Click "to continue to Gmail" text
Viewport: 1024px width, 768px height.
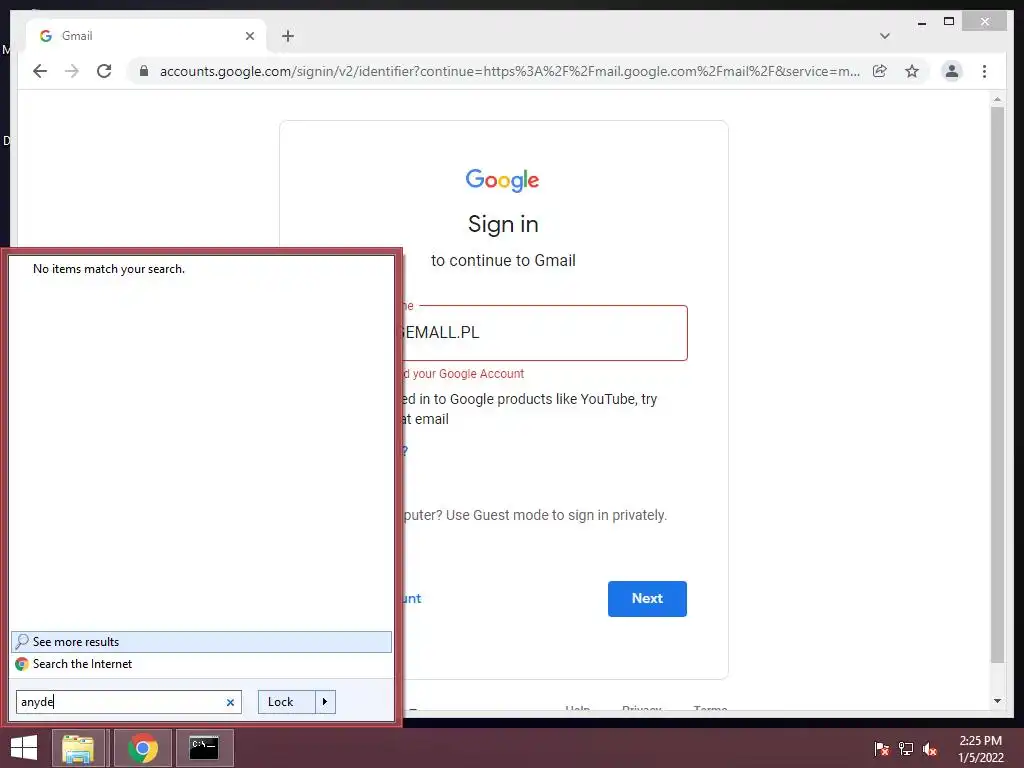503,261
